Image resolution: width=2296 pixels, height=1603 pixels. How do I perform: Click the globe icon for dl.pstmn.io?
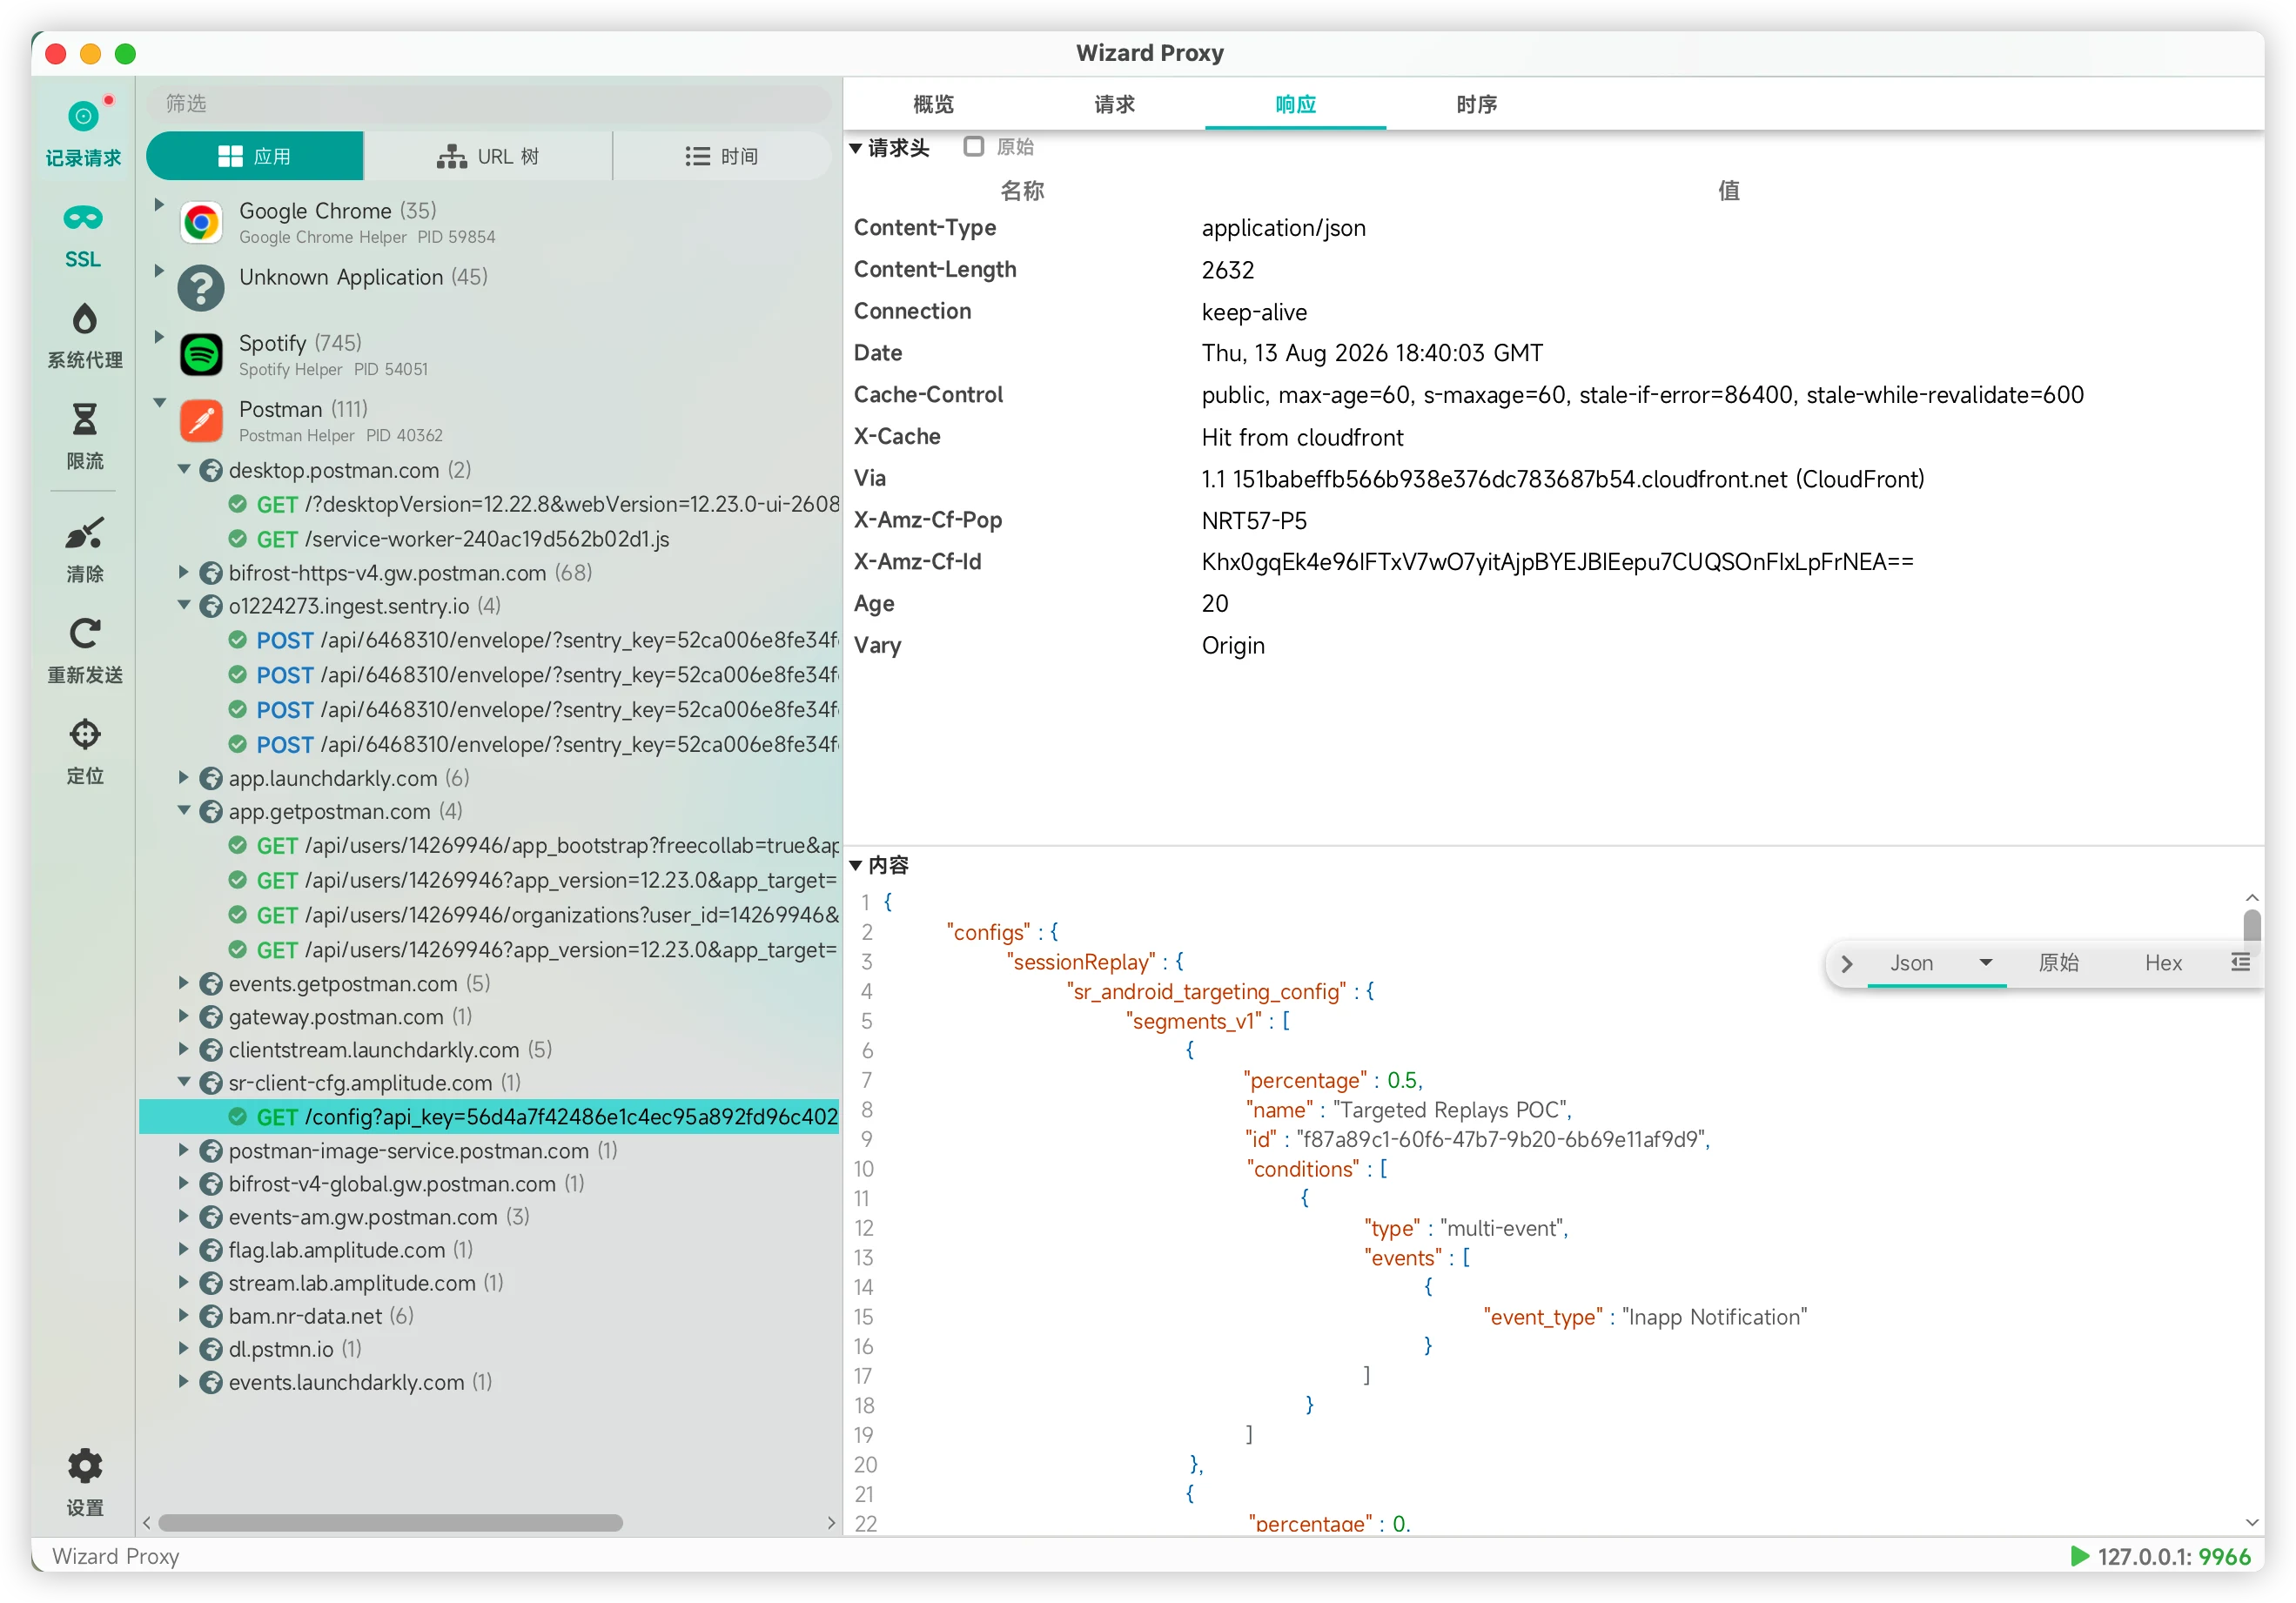coord(211,1349)
